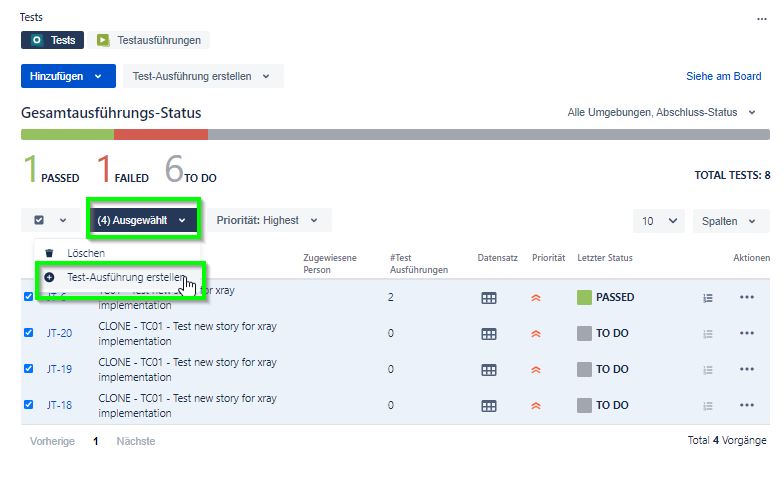Open the Spalten columns dropdown
Screen dimensions: 784x483
point(730,221)
